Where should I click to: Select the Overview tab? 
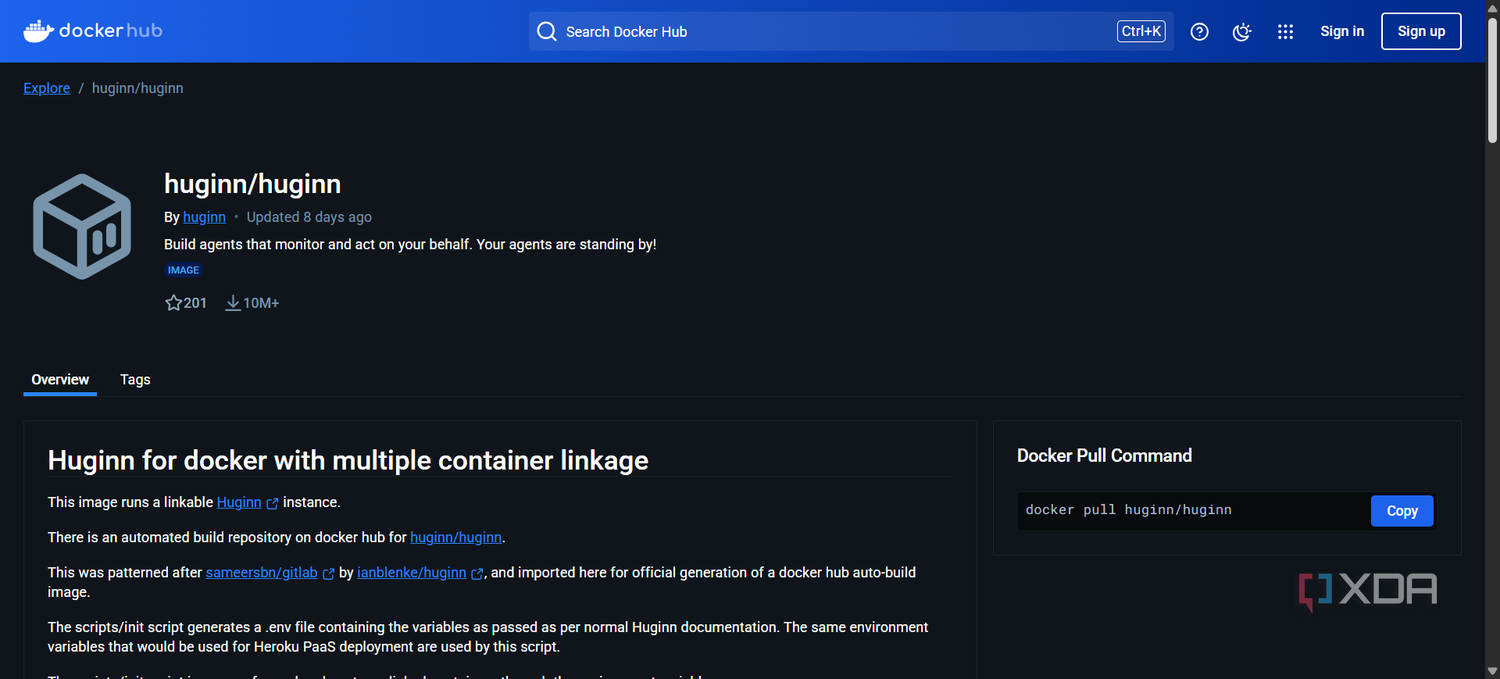click(x=60, y=379)
